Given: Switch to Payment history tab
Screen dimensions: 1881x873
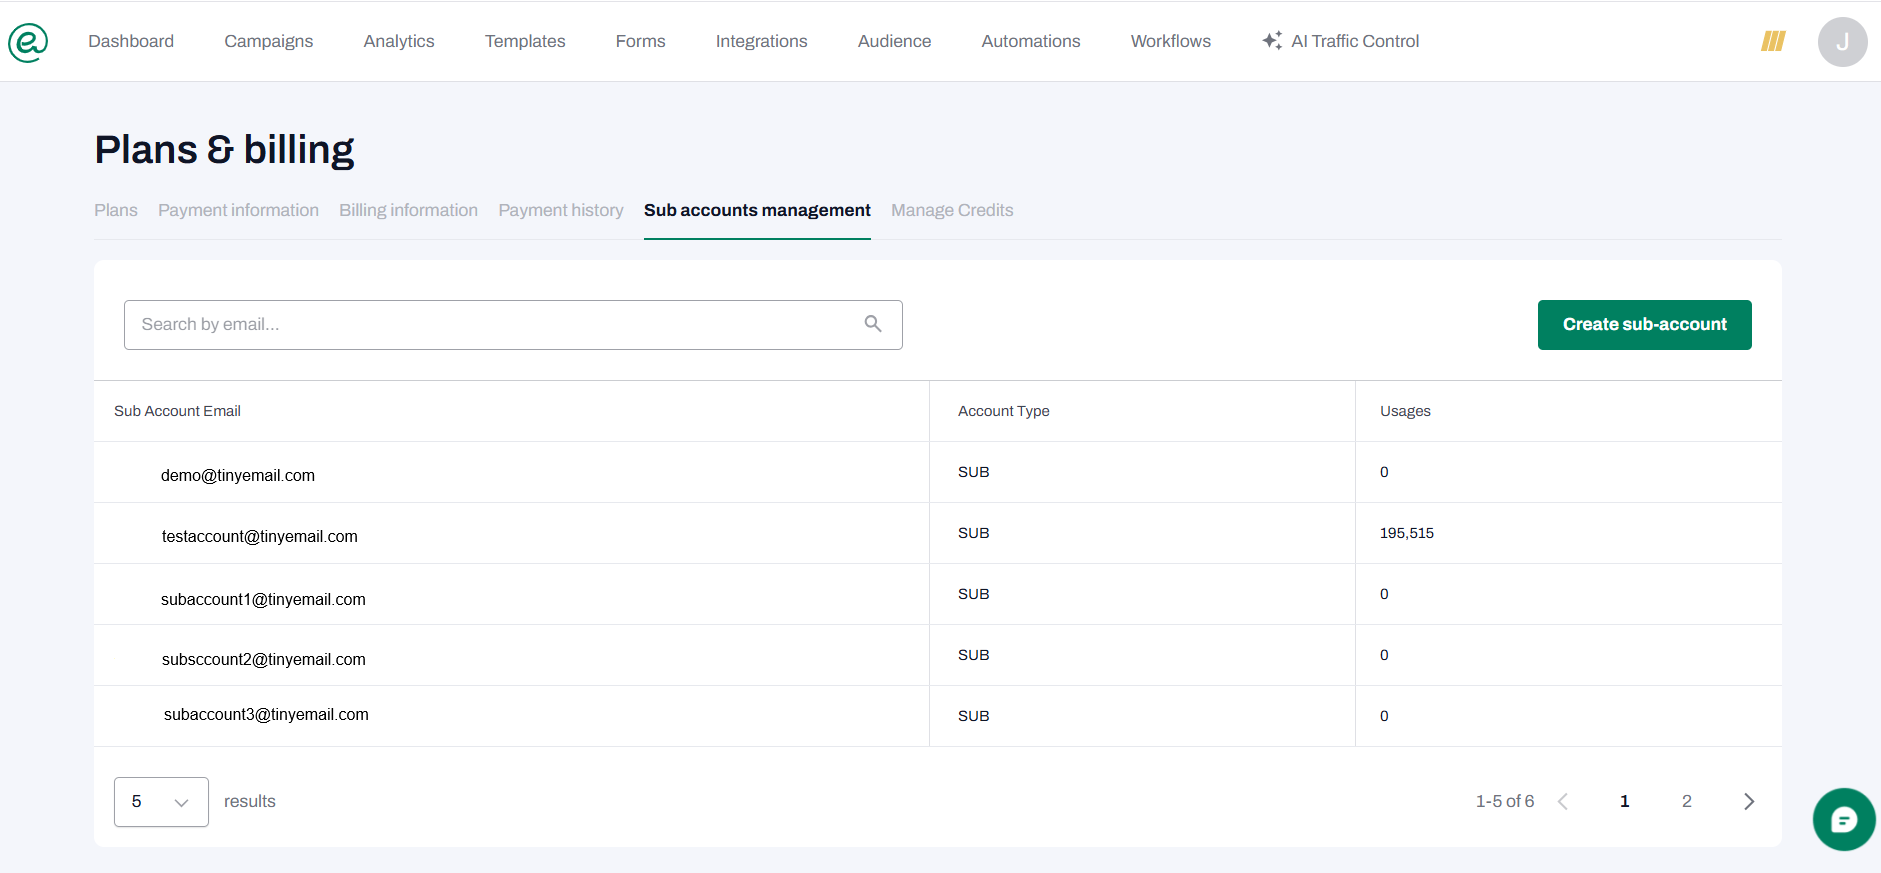Looking at the screenshot, I should click(561, 210).
